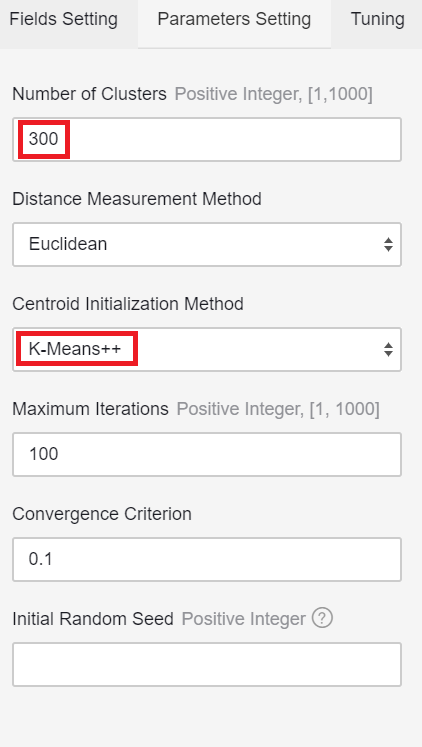Open the K-Means++ initialization dropdown
This screenshot has height=747, width=422.
click(207, 349)
